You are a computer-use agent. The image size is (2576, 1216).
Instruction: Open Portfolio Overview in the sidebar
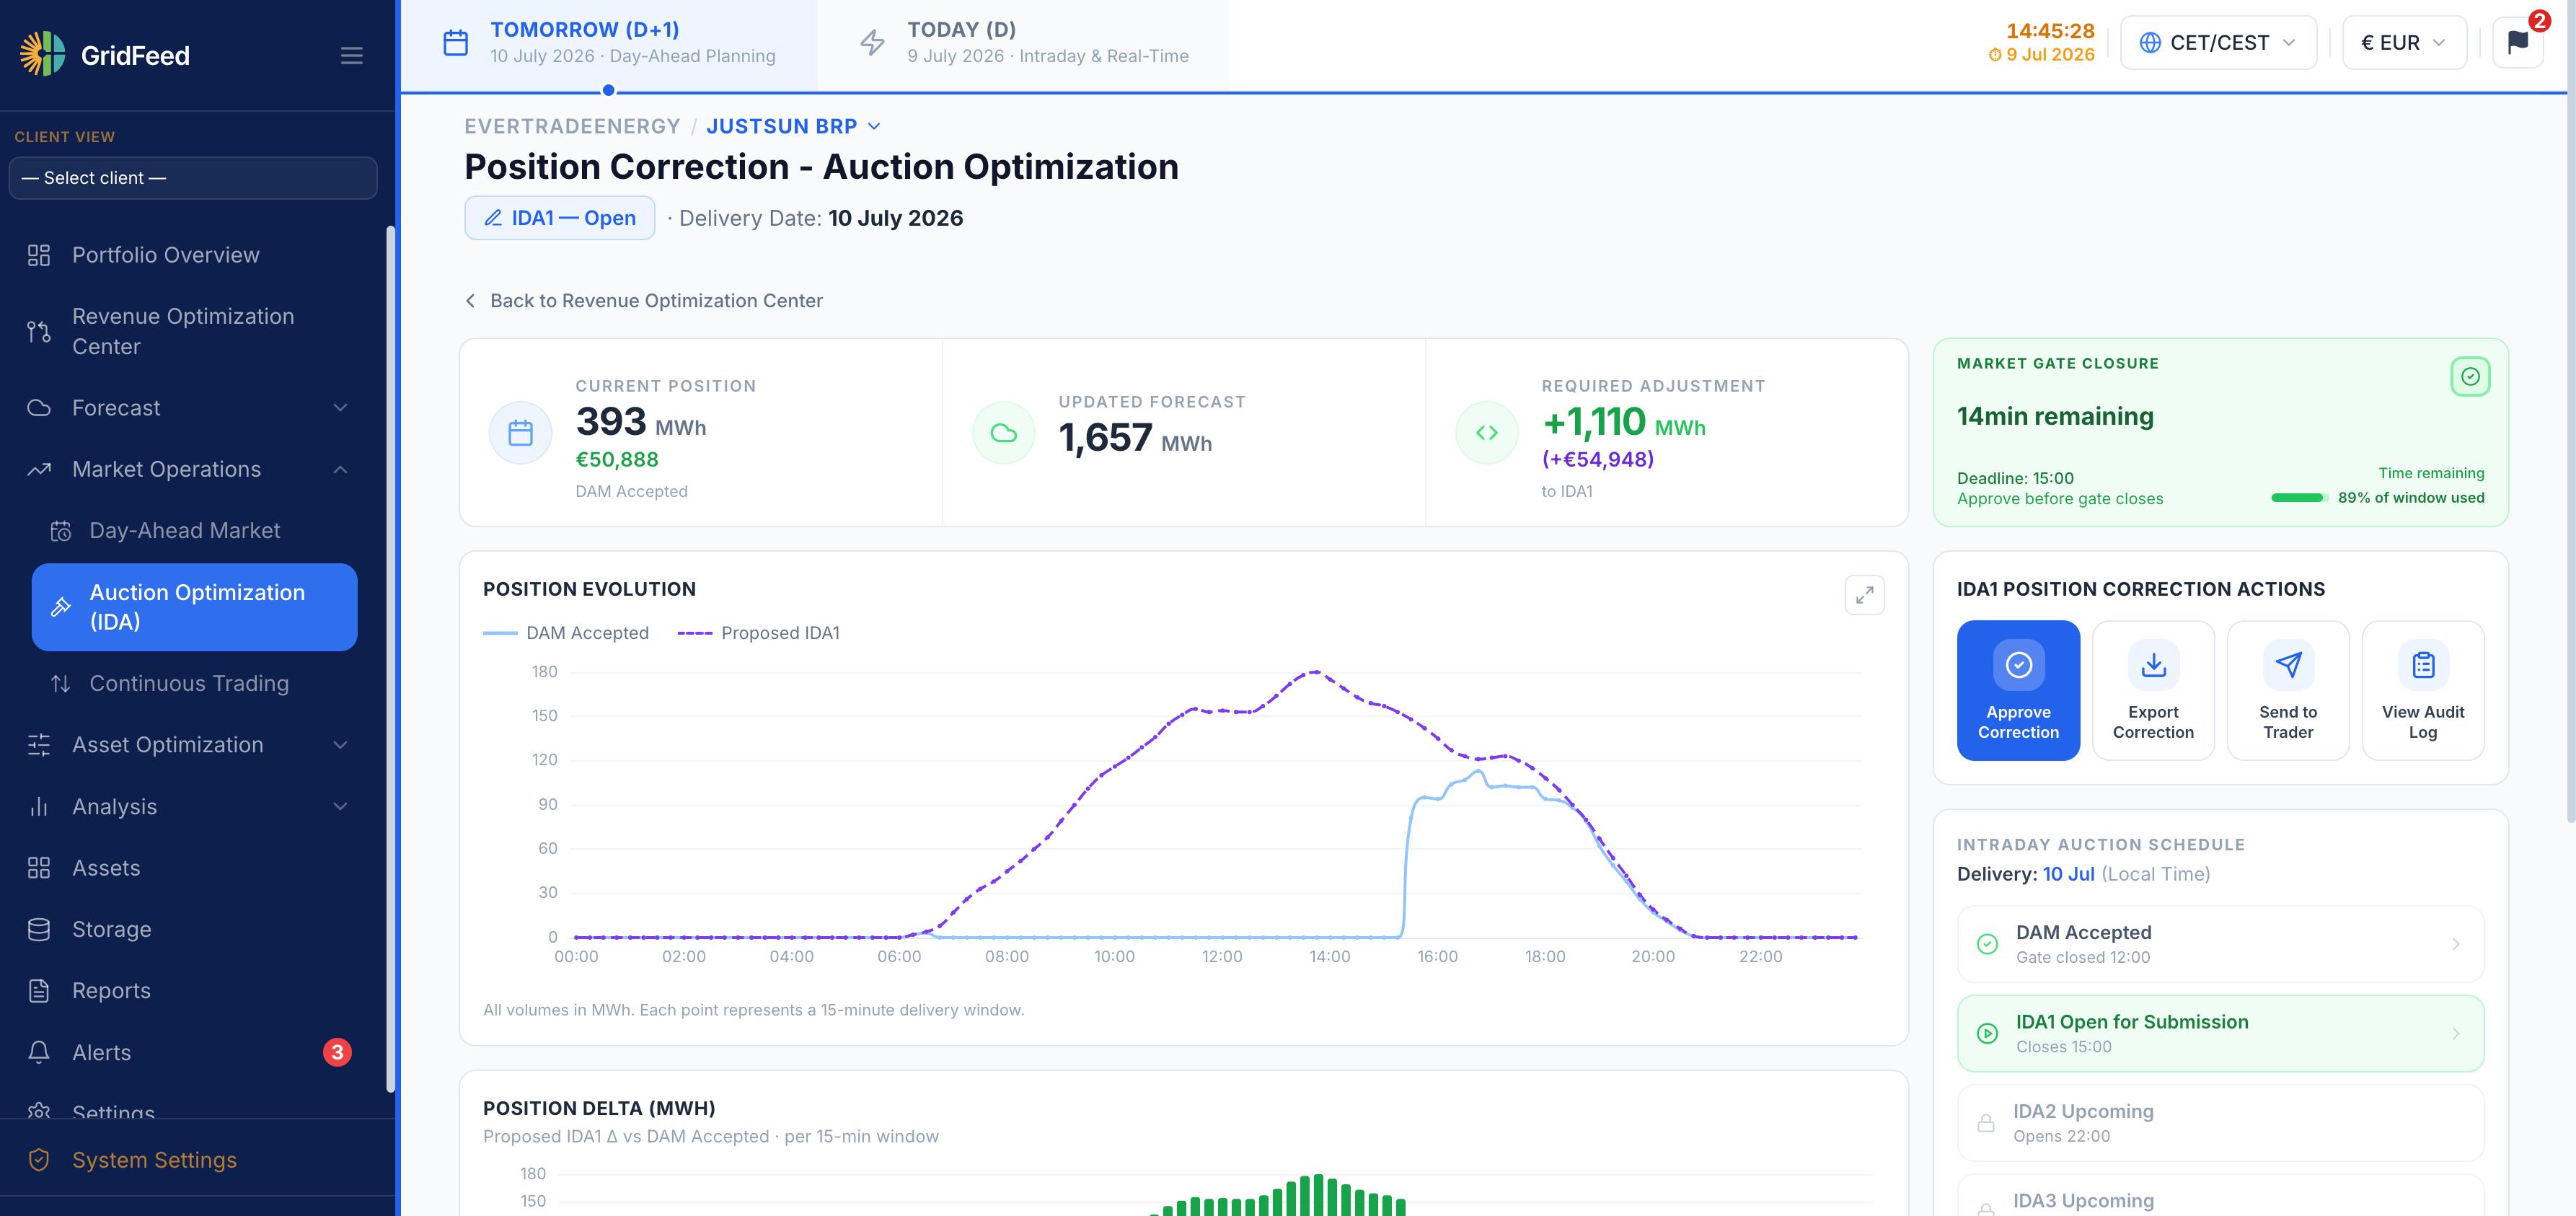tap(193, 255)
